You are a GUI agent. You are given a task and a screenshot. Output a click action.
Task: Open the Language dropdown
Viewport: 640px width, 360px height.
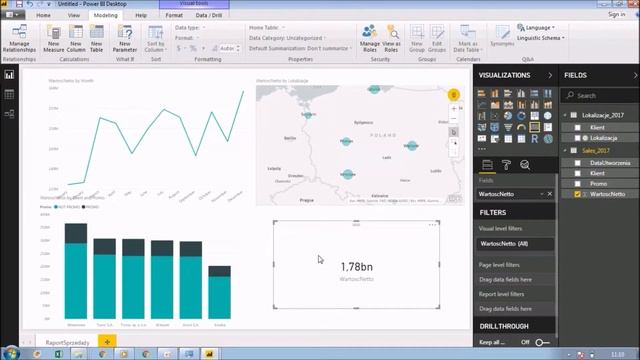pos(536,27)
